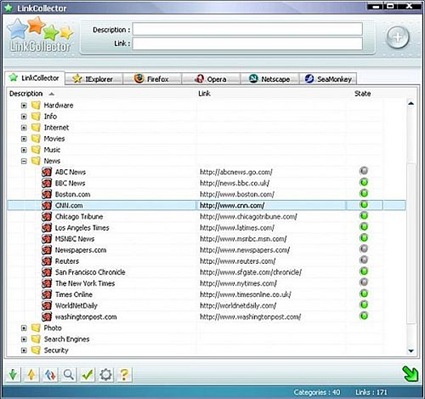425x399 pixels.
Task: Click the blue-red sync arrows toolbar icon
Action: point(50,375)
